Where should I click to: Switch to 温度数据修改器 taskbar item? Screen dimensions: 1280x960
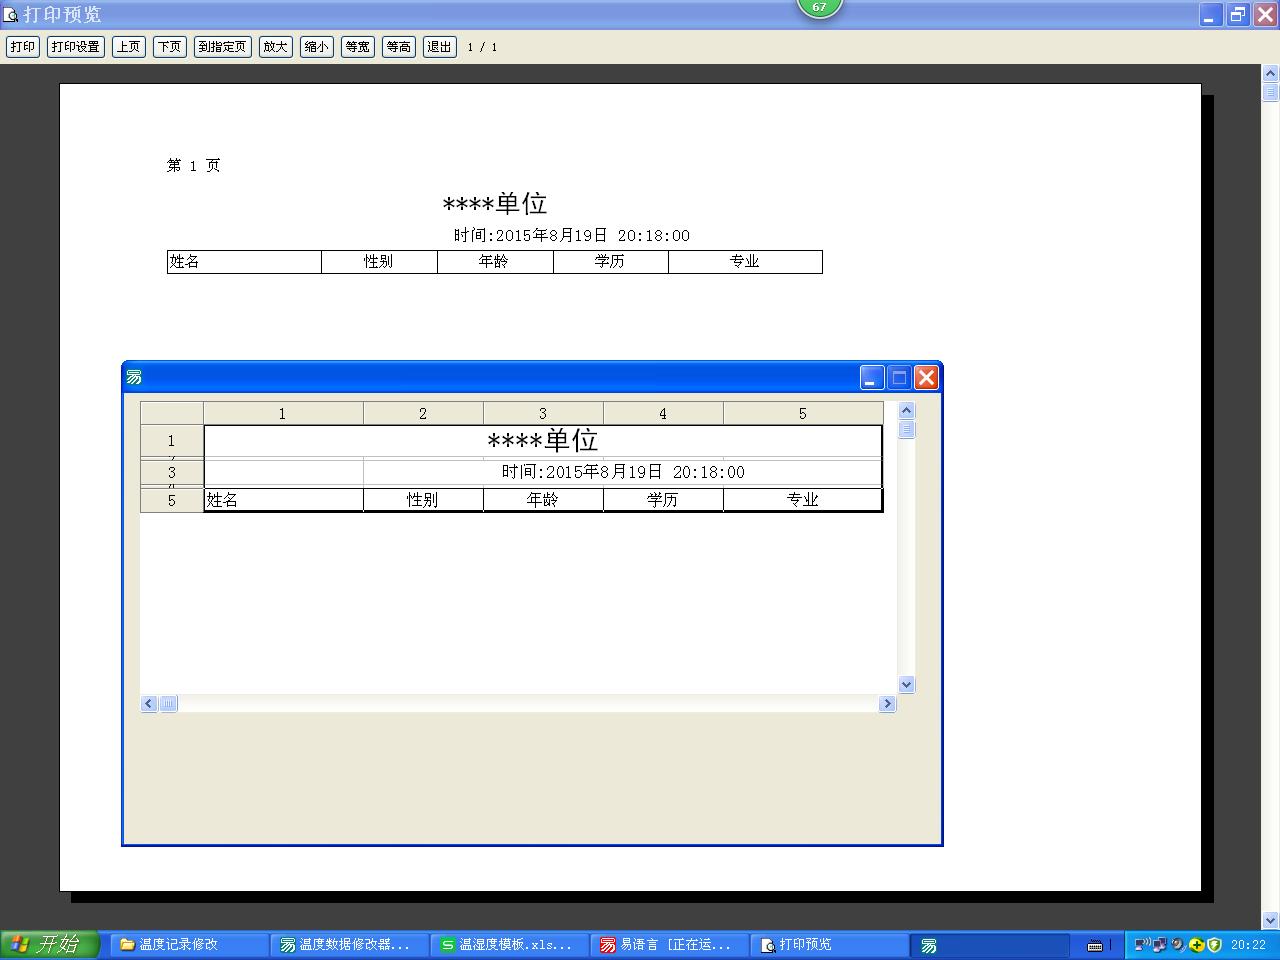349,945
